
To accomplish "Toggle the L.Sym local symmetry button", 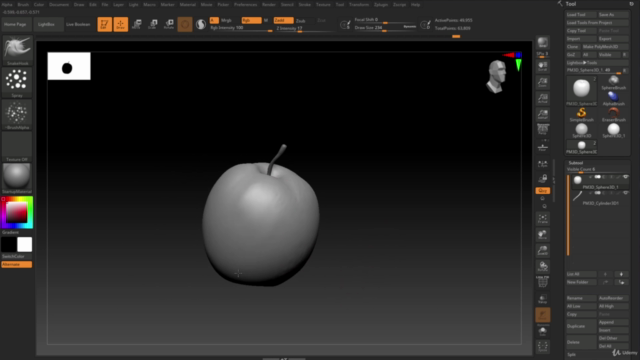I will 542,164.
